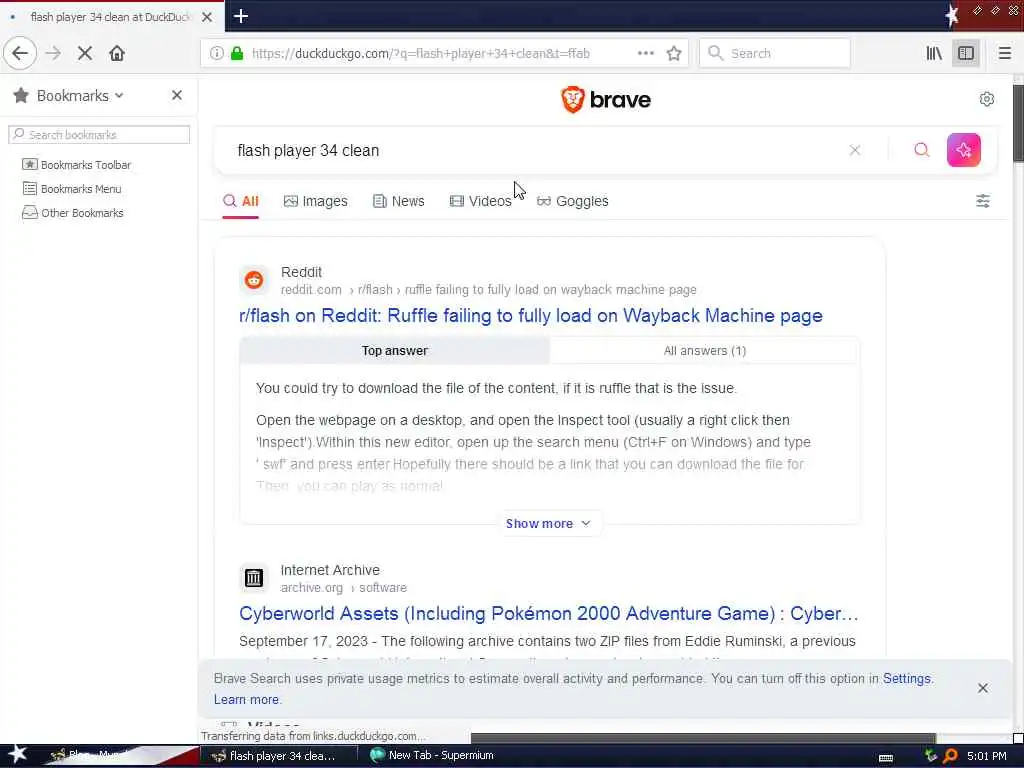The width and height of the screenshot is (1024, 768).
Task: Select the All answers (1) tab
Action: pyautogui.click(x=705, y=351)
